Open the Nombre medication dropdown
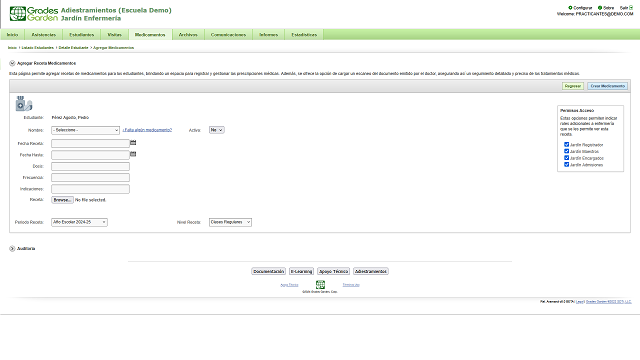The height and width of the screenshot is (360, 640). point(85,130)
